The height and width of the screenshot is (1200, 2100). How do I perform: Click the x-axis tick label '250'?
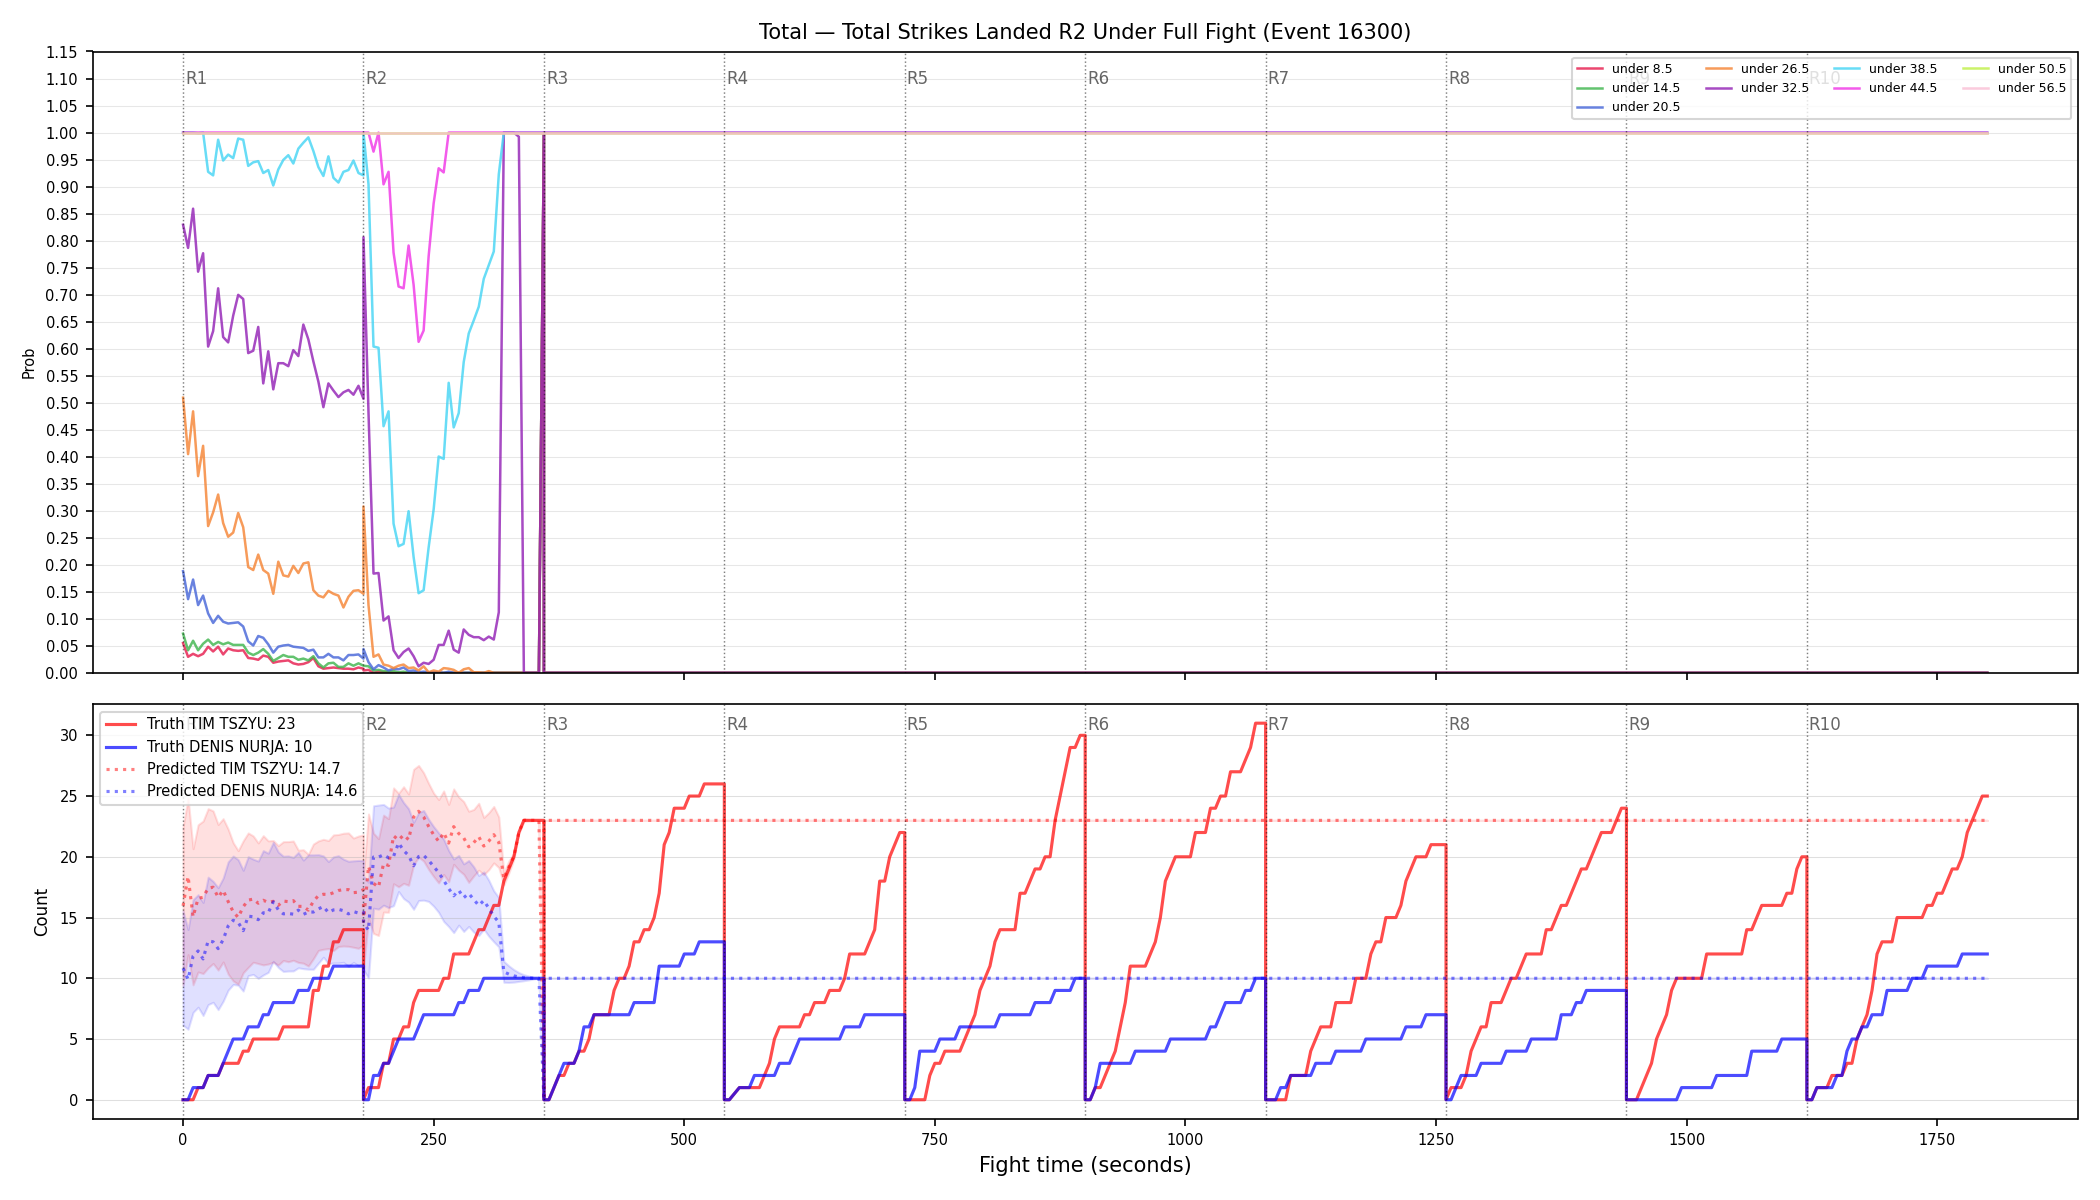point(433,1140)
